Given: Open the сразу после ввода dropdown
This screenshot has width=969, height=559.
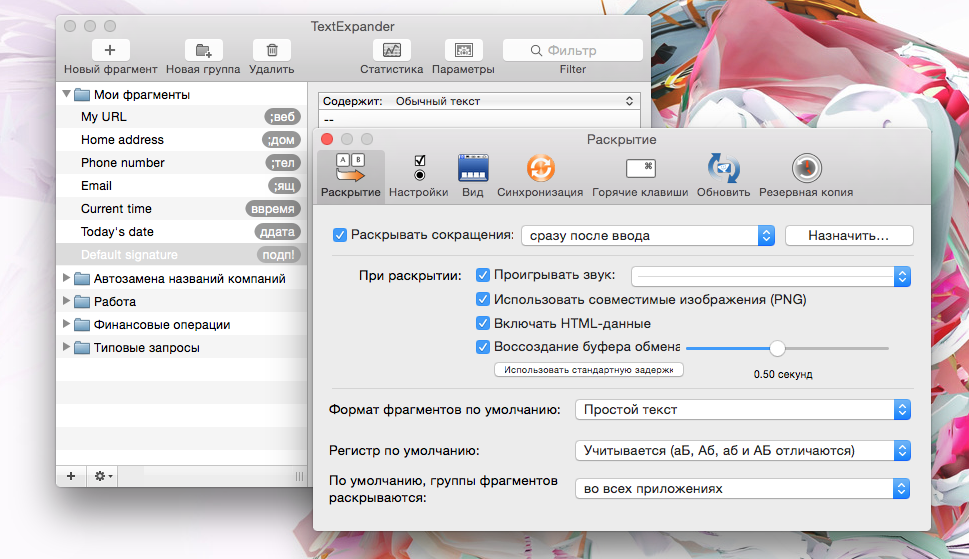Looking at the screenshot, I should tap(648, 235).
